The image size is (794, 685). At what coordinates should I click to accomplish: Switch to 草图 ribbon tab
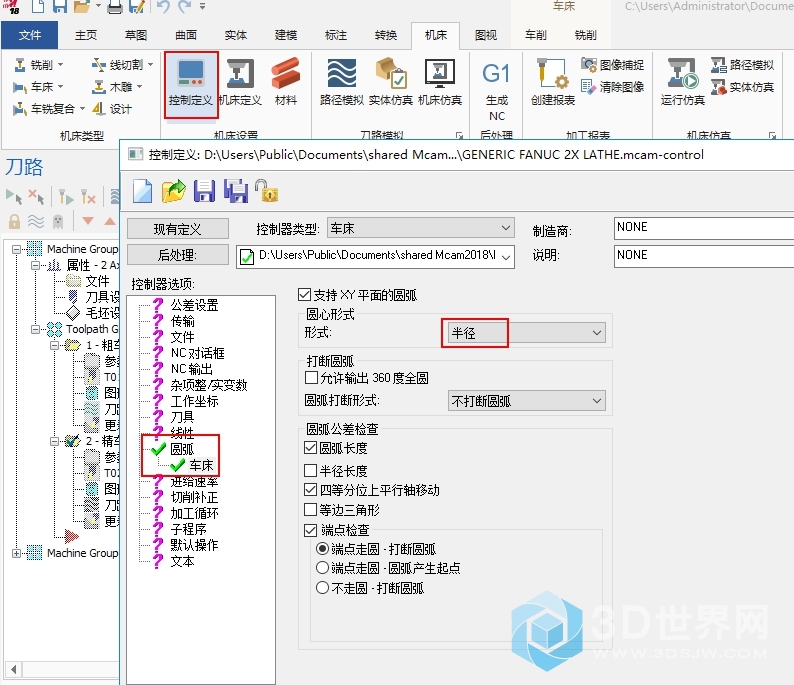136,35
